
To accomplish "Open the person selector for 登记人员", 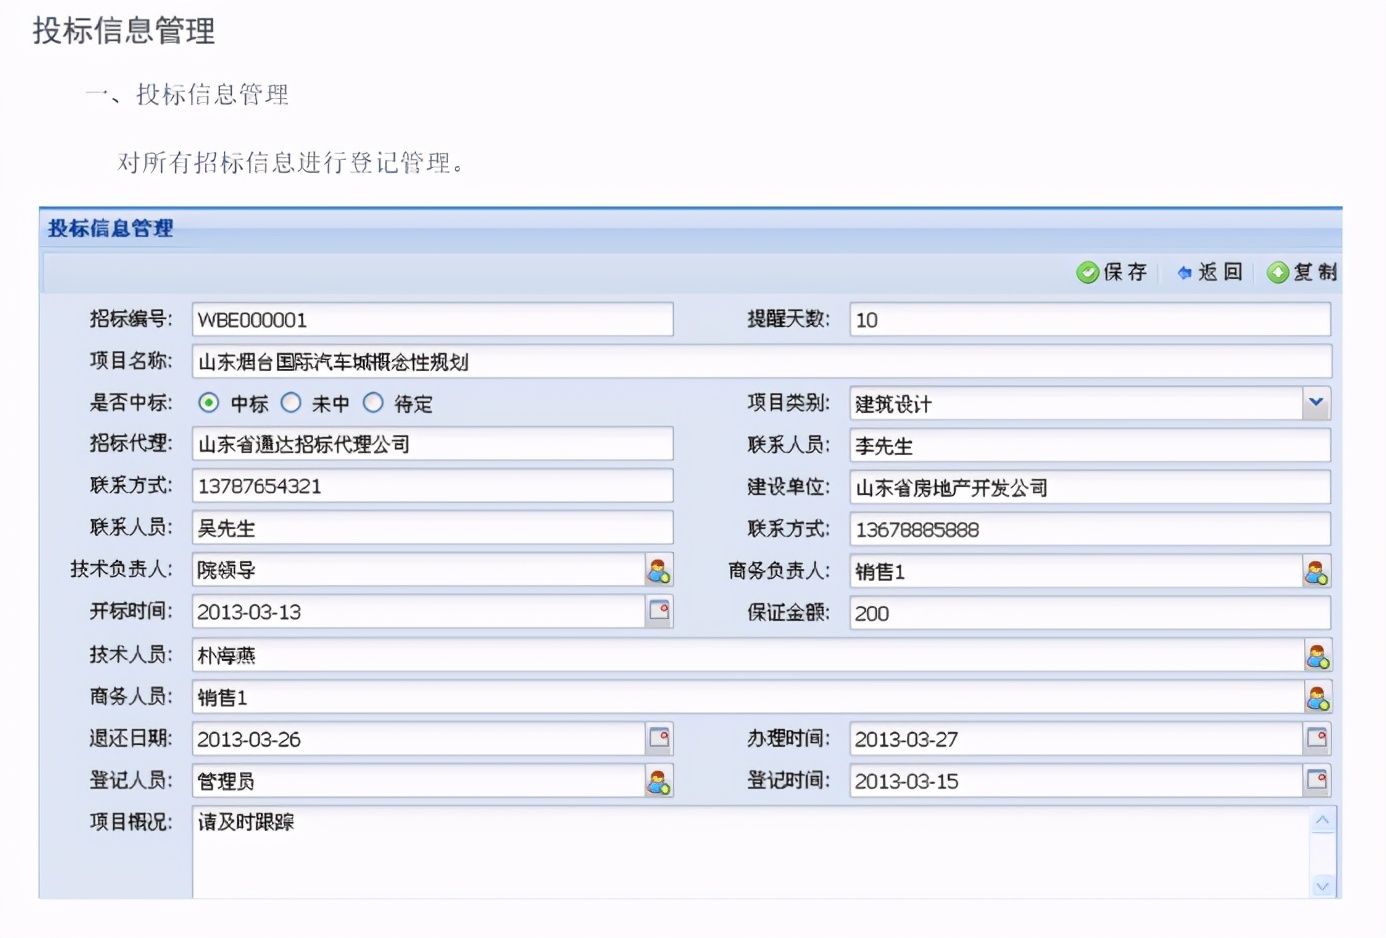I will pos(658,780).
